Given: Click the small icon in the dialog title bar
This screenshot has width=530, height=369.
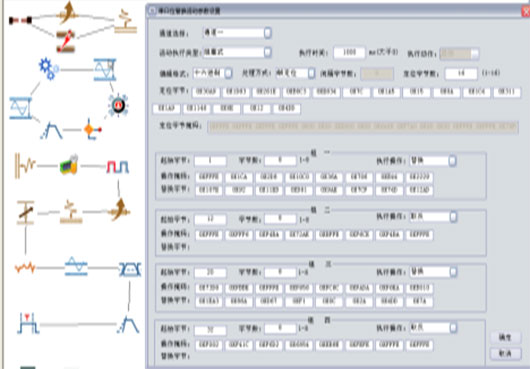Looking at the screenshot, I should pyautogui.click(x=152, y=10).
